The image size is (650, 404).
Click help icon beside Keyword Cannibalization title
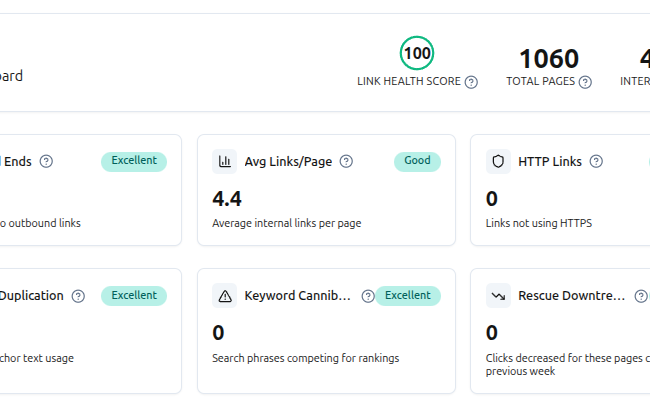tap(368, 296)
